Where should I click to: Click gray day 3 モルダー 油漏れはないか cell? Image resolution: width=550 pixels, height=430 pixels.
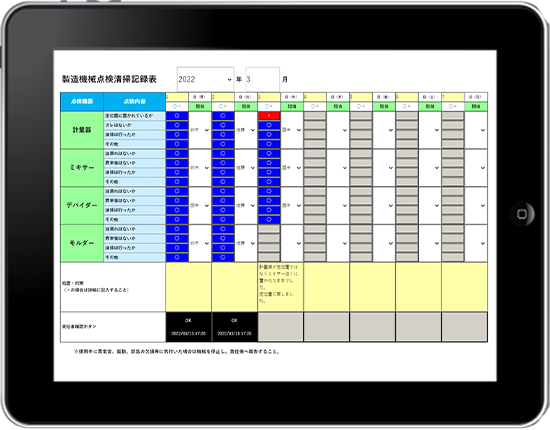[269, 229]
